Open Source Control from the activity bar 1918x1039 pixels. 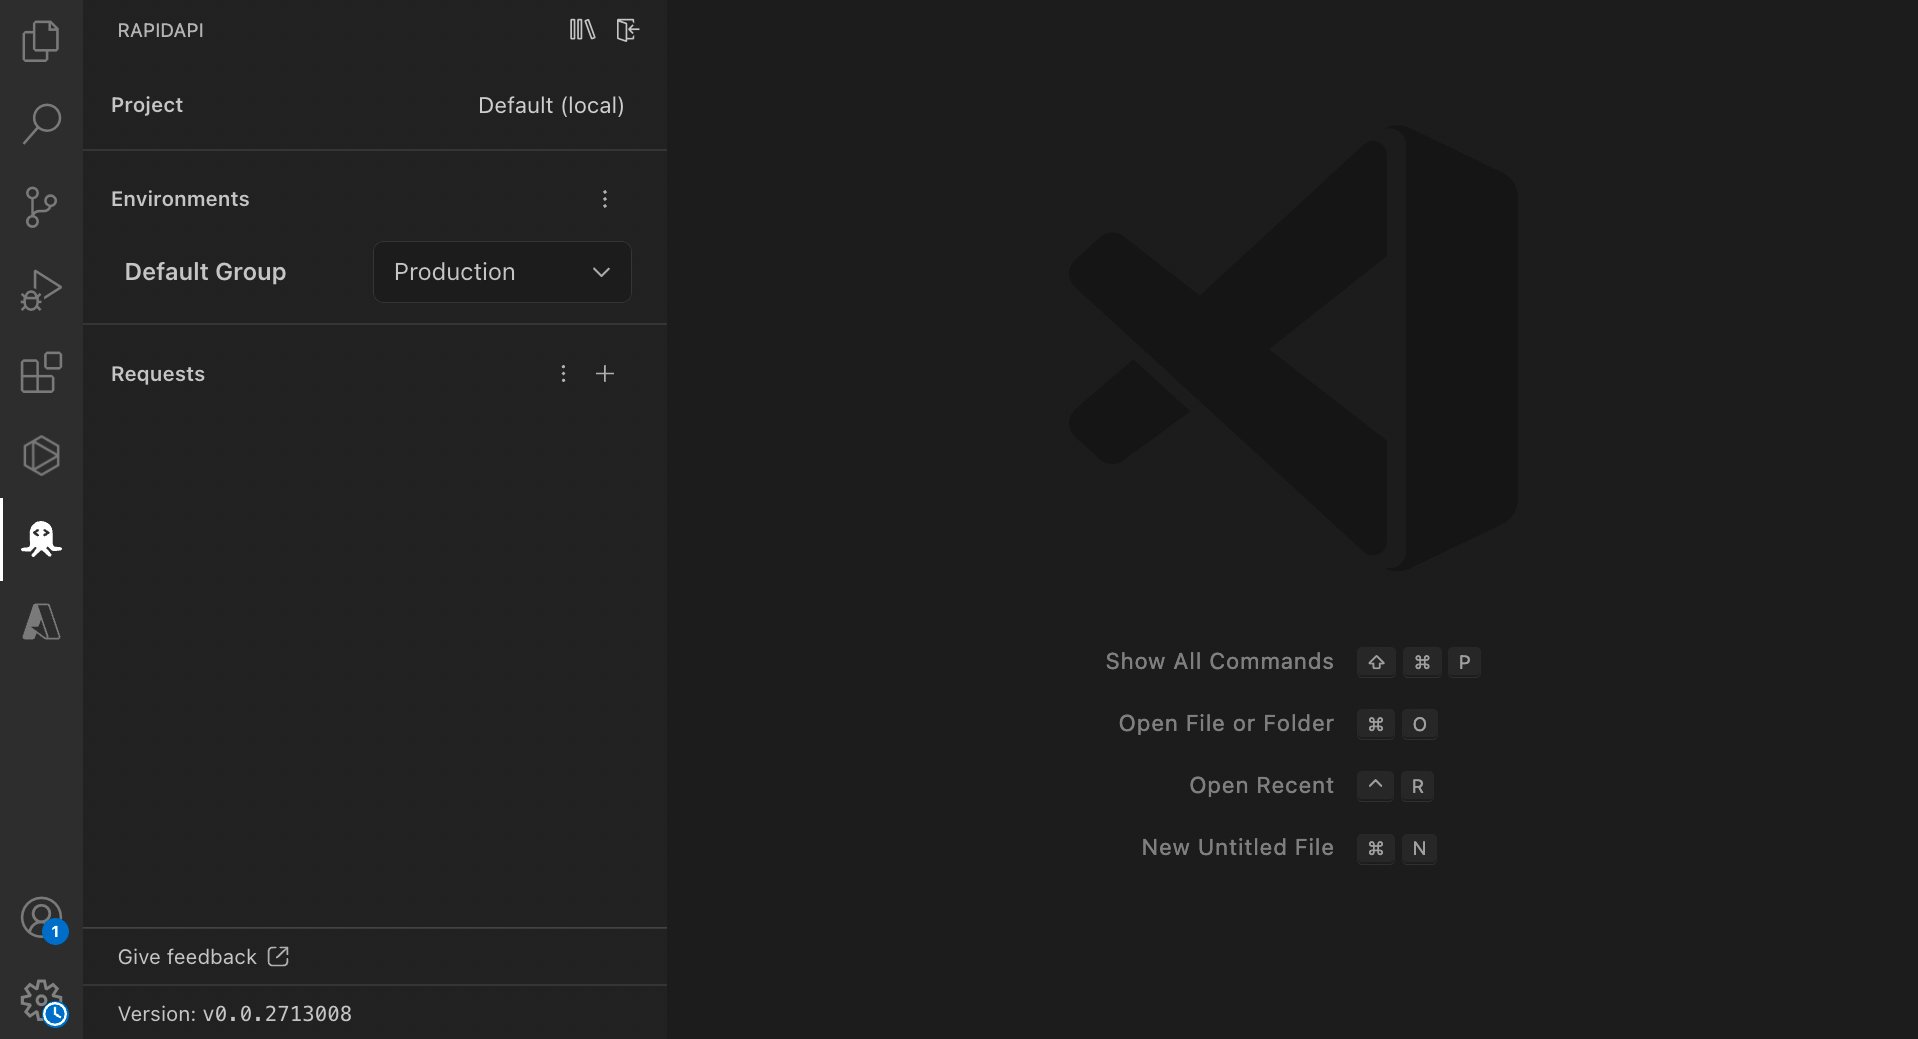(x=40, y=206)
